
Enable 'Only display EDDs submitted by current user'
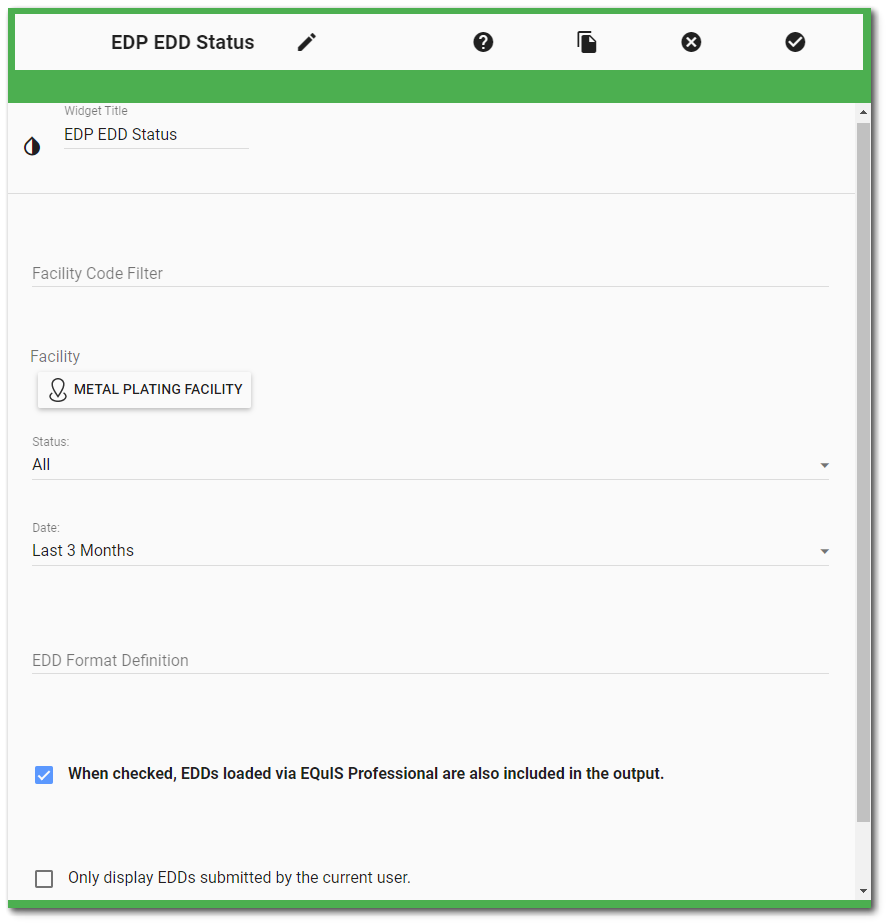pos(44,878)
